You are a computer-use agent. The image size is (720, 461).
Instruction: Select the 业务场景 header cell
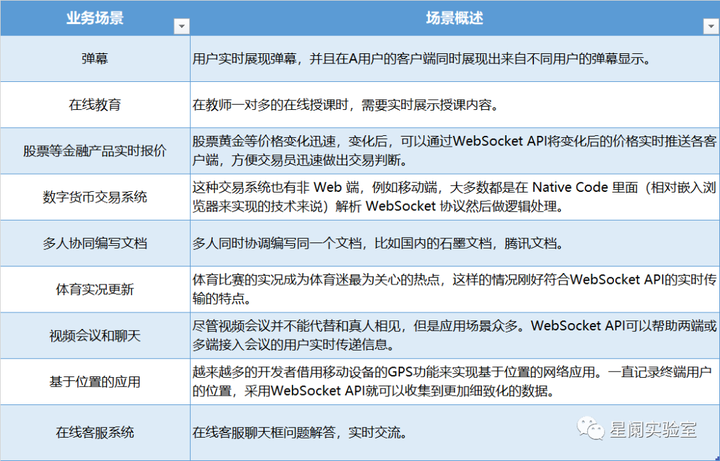(95, 17)
